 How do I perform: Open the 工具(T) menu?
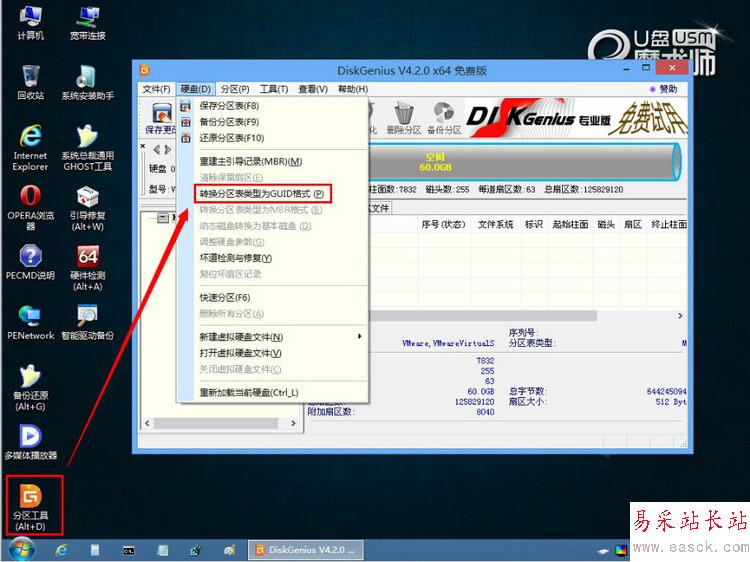tap(274, 89)
